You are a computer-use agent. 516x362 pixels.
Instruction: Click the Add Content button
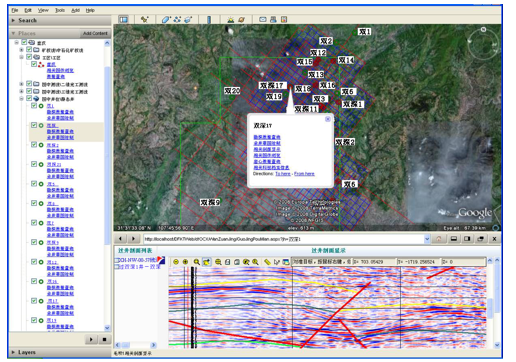(95, 33)
